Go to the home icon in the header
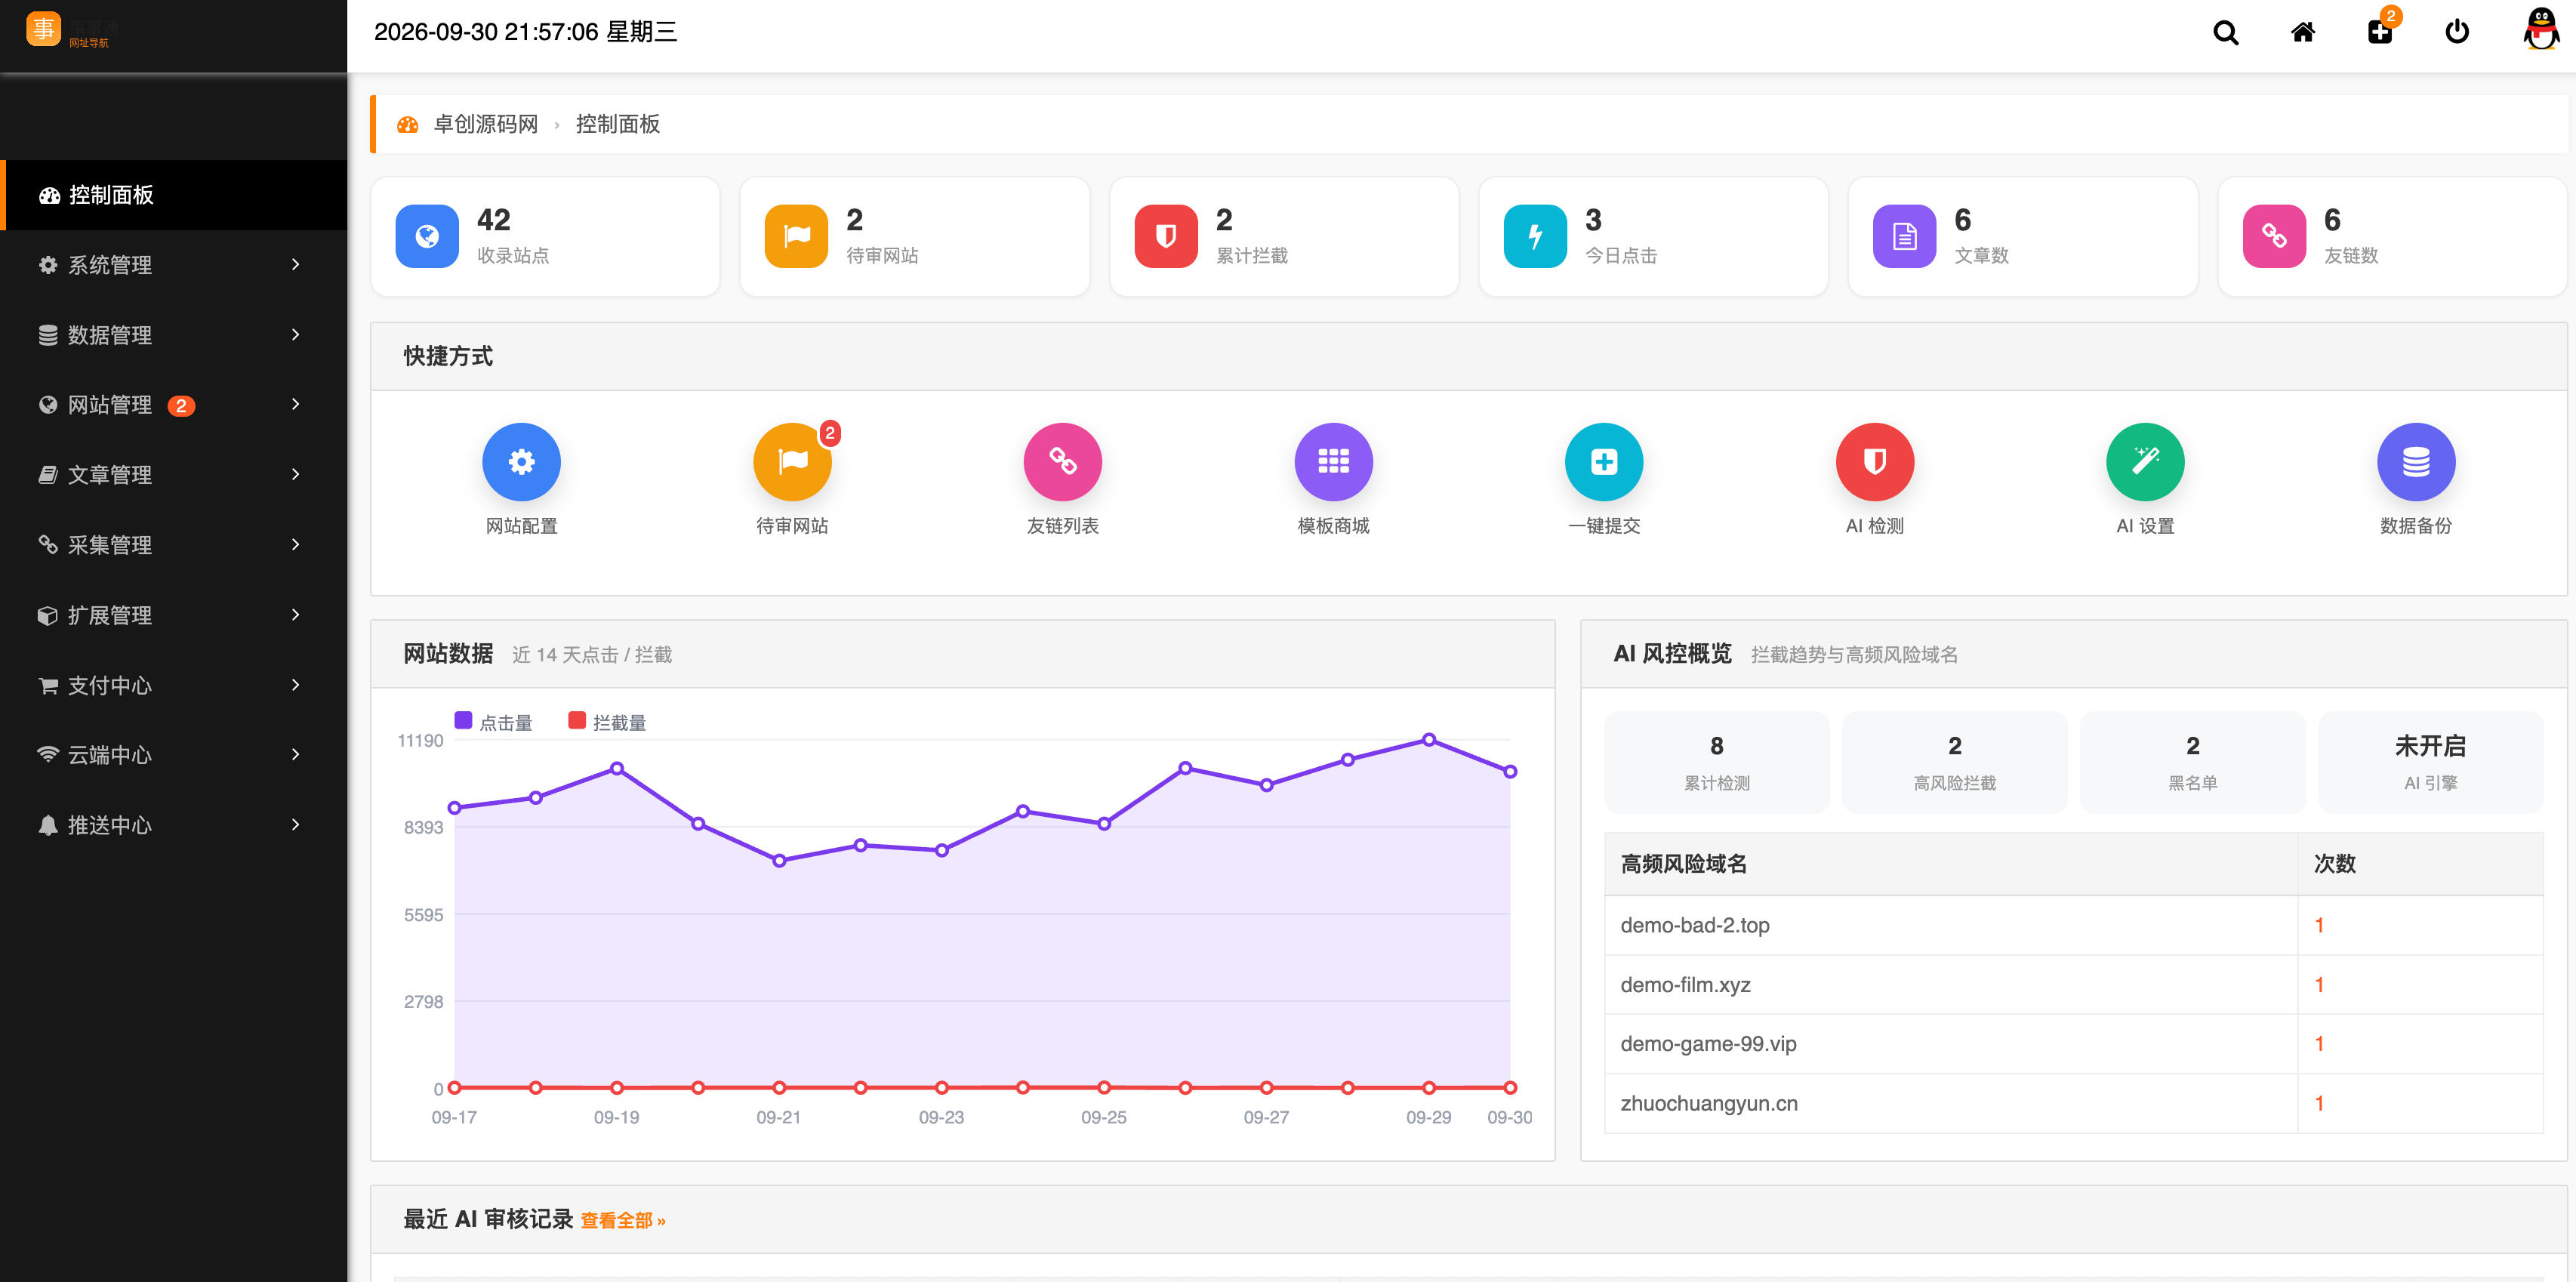This screenshot has width=2576, height=1282. point(2303,32)
